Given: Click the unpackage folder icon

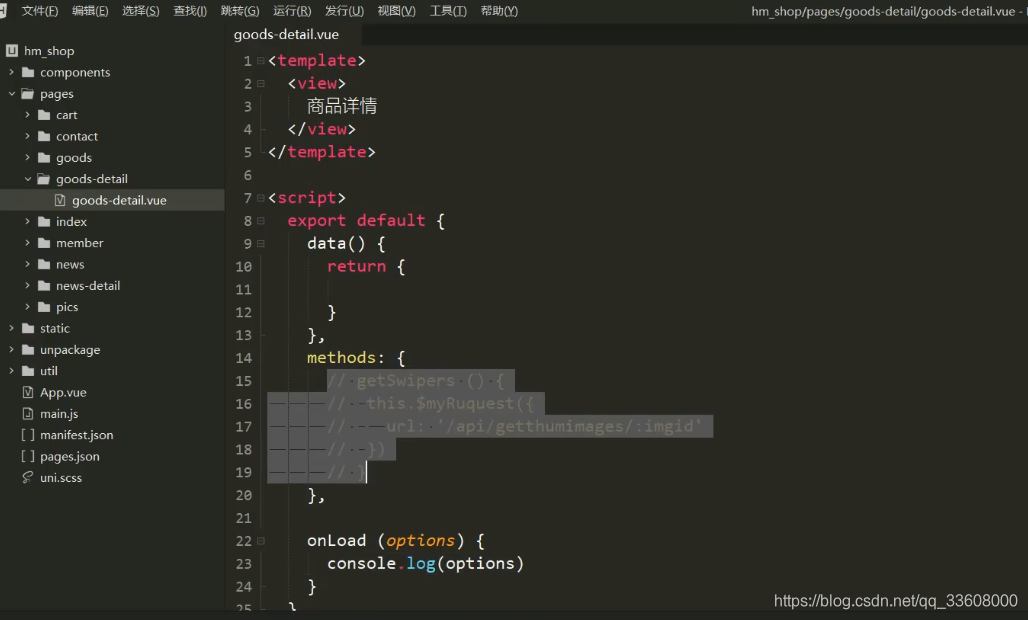Looking at the screenshot, I should coord(28,349).
